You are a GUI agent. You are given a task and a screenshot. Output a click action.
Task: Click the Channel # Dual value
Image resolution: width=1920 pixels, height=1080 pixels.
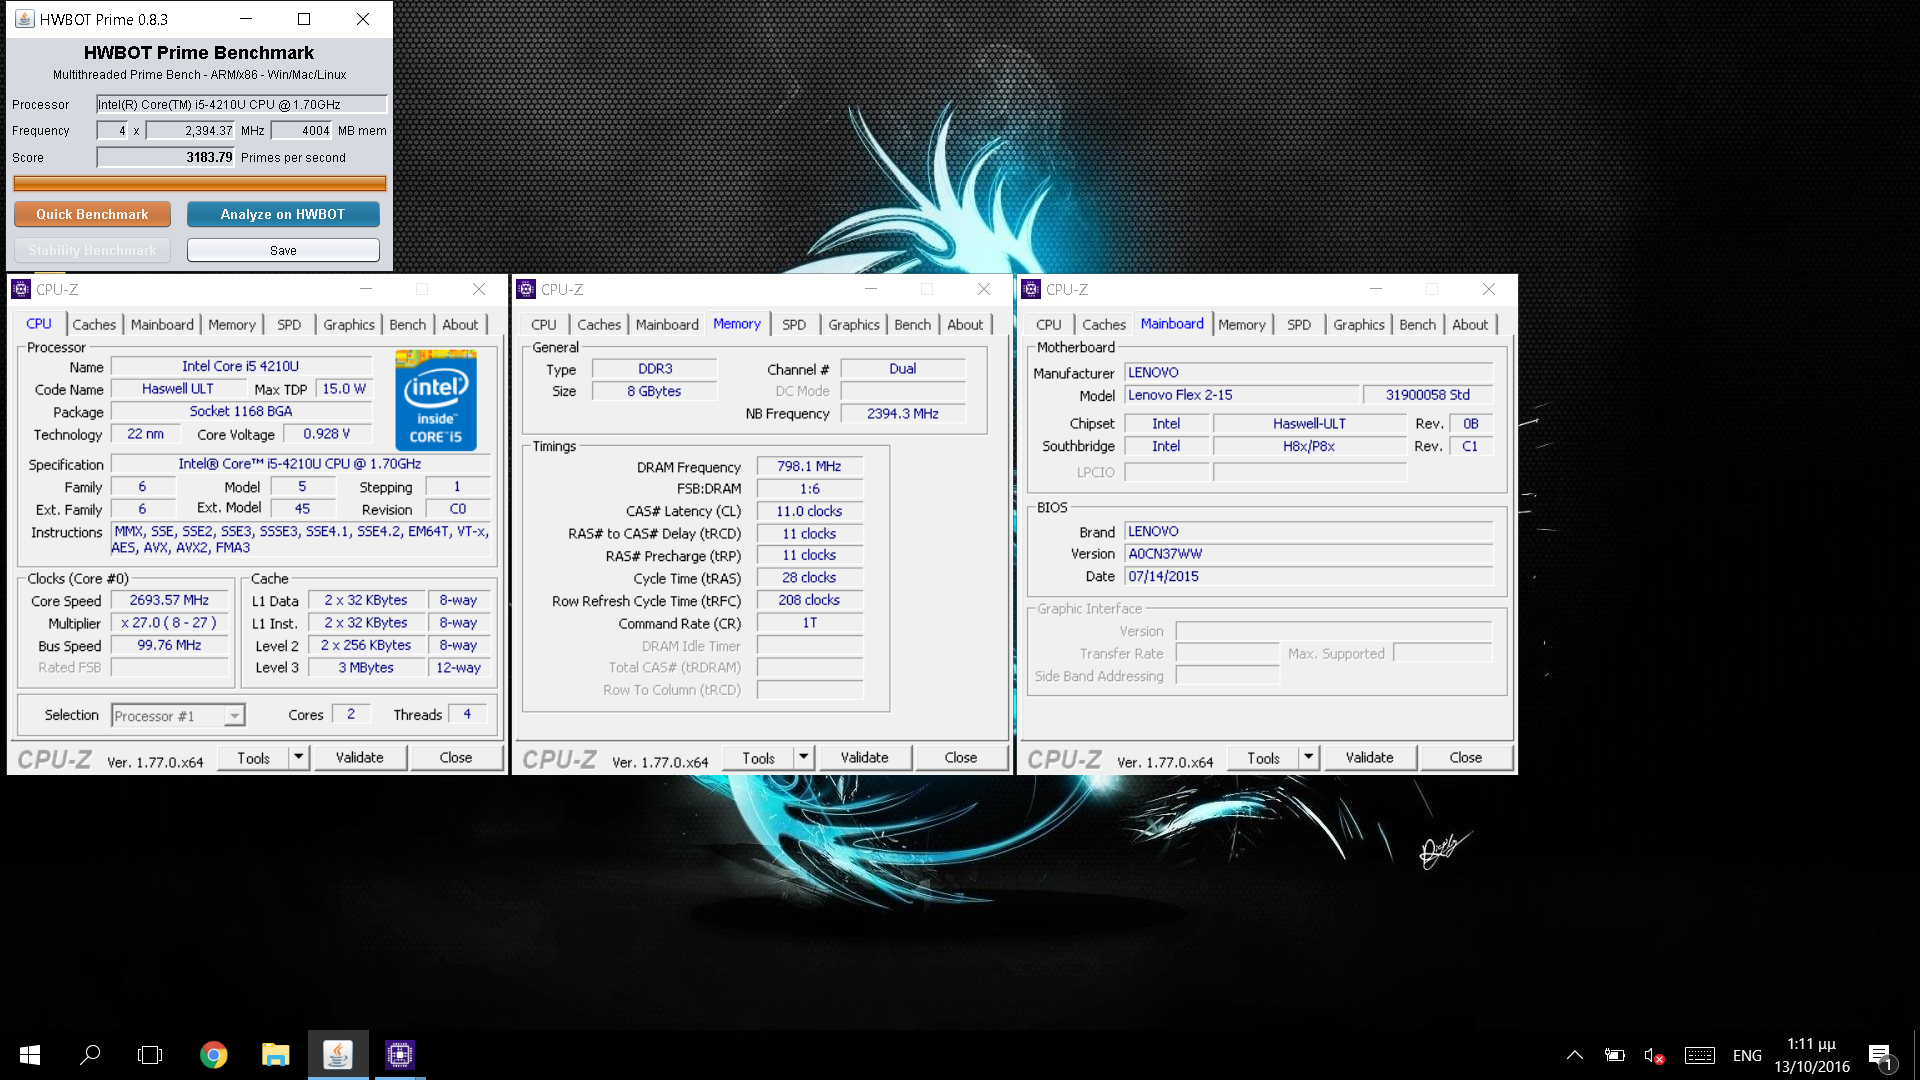click(x=903, y=368)
